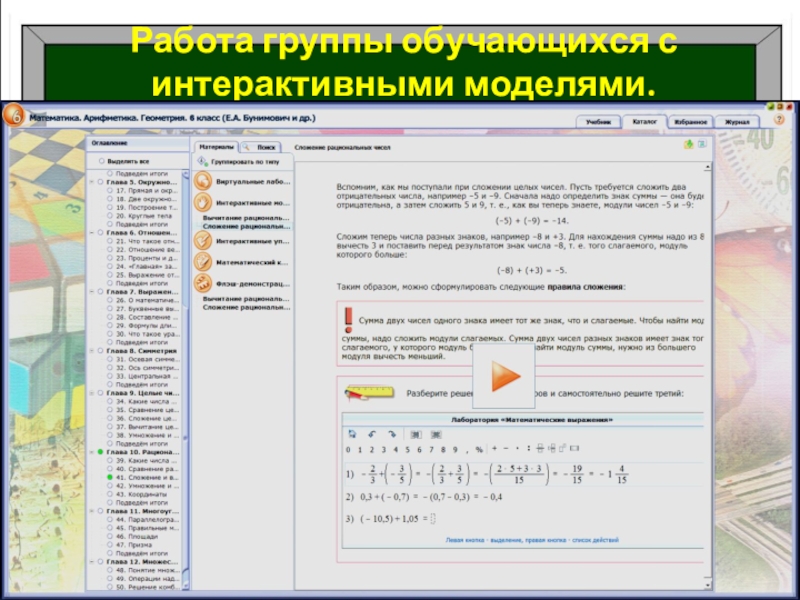Insert the plus operator in the laboratory
Image resolution: width=800 pixels, height=600 pixels.
point(494,448)
